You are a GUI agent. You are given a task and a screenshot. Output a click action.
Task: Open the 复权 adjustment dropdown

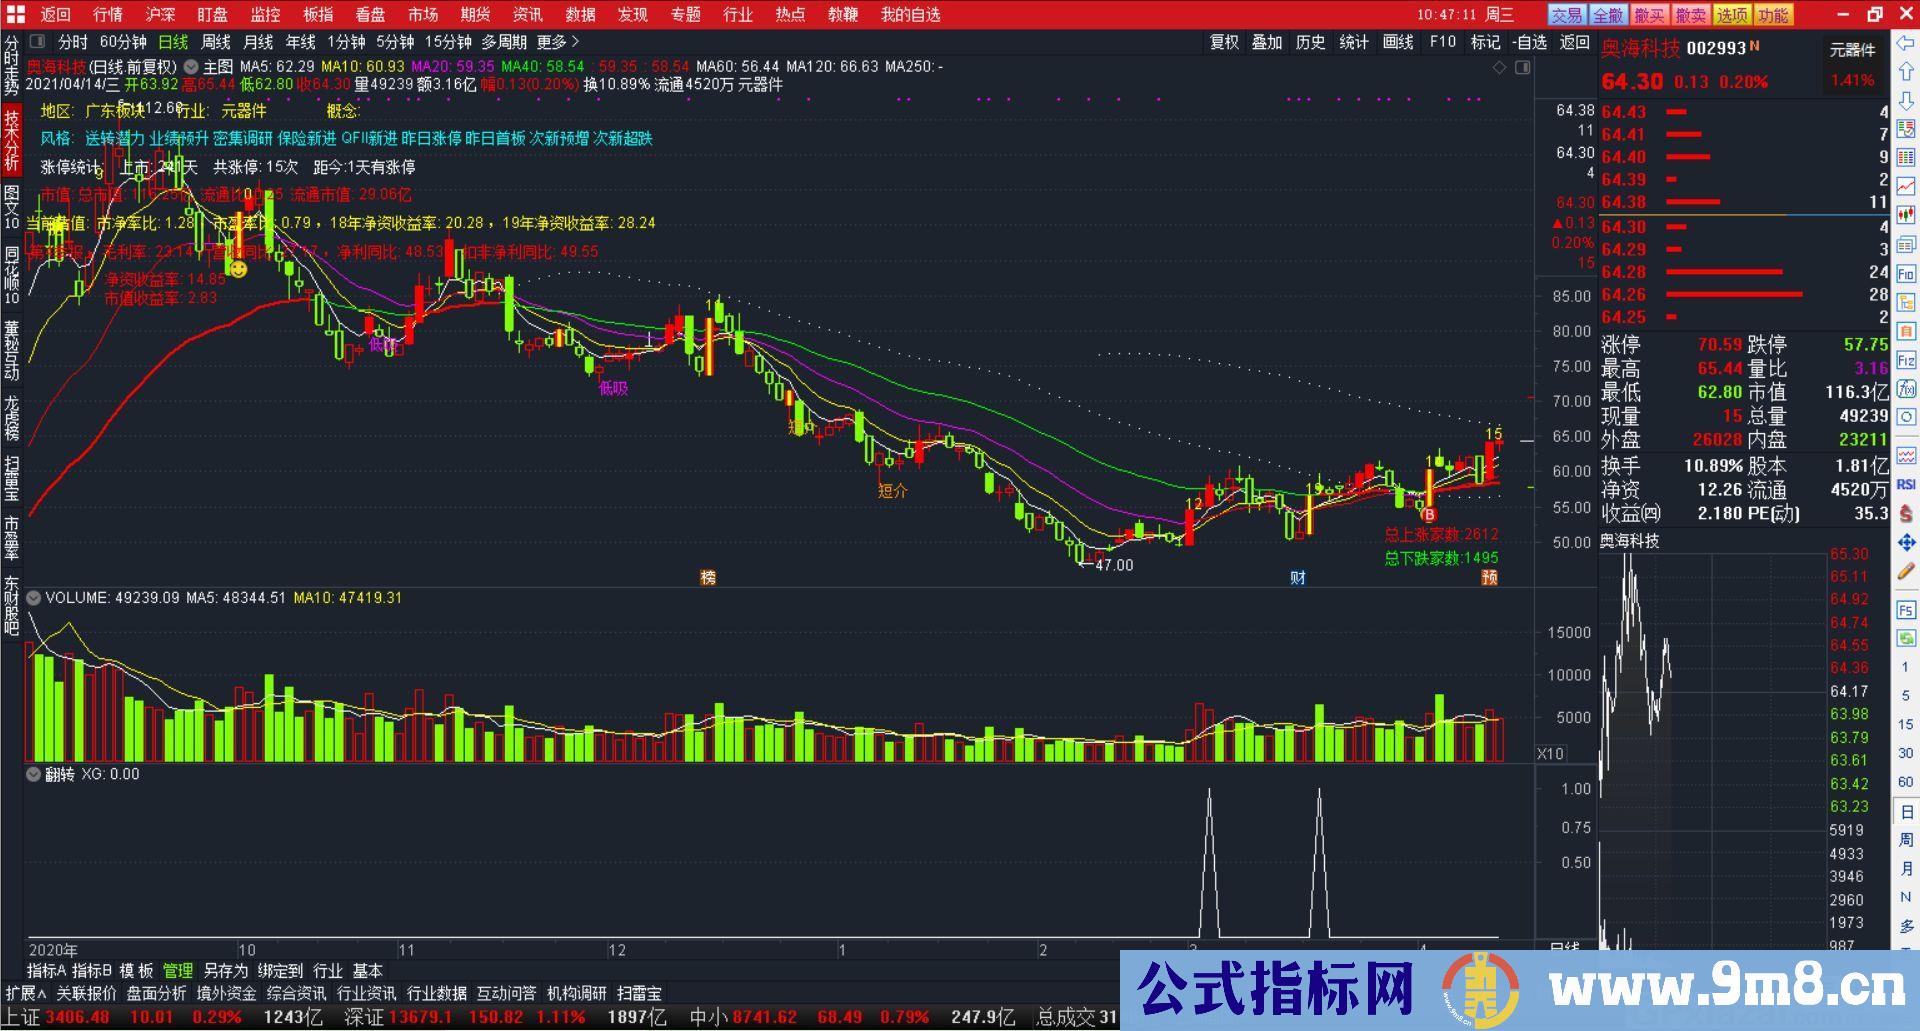pyautogui.click(x=1224, y=42)
